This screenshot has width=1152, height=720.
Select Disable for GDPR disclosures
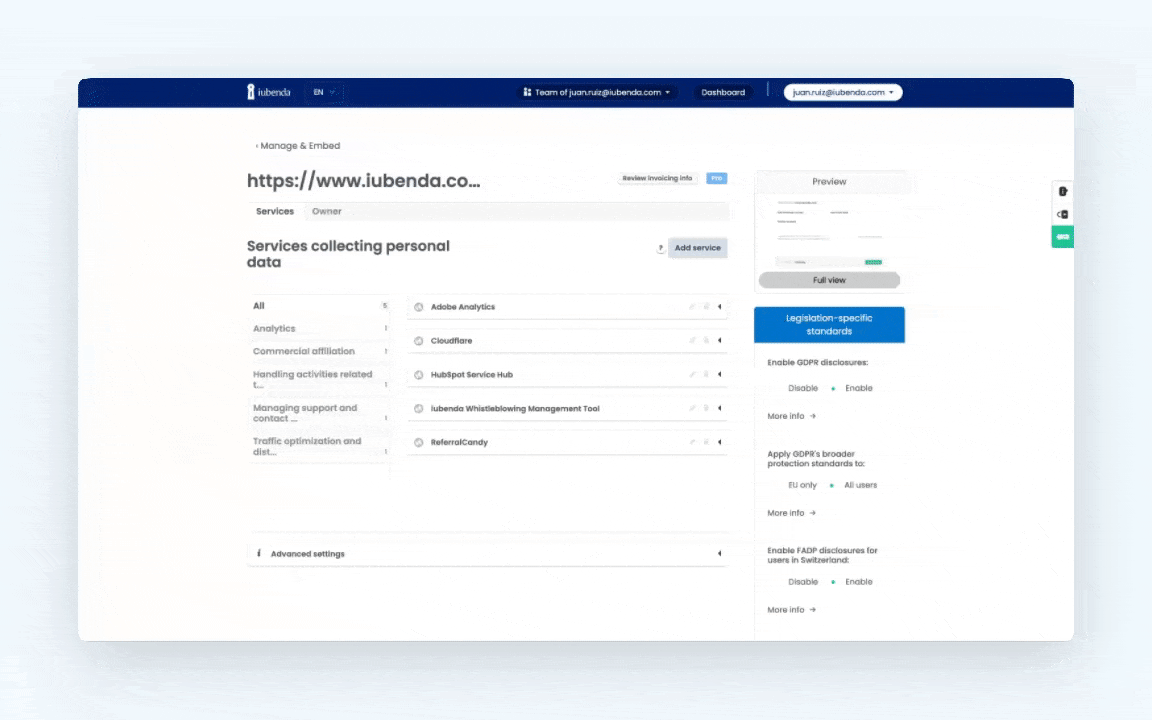(x=803, y=388)
